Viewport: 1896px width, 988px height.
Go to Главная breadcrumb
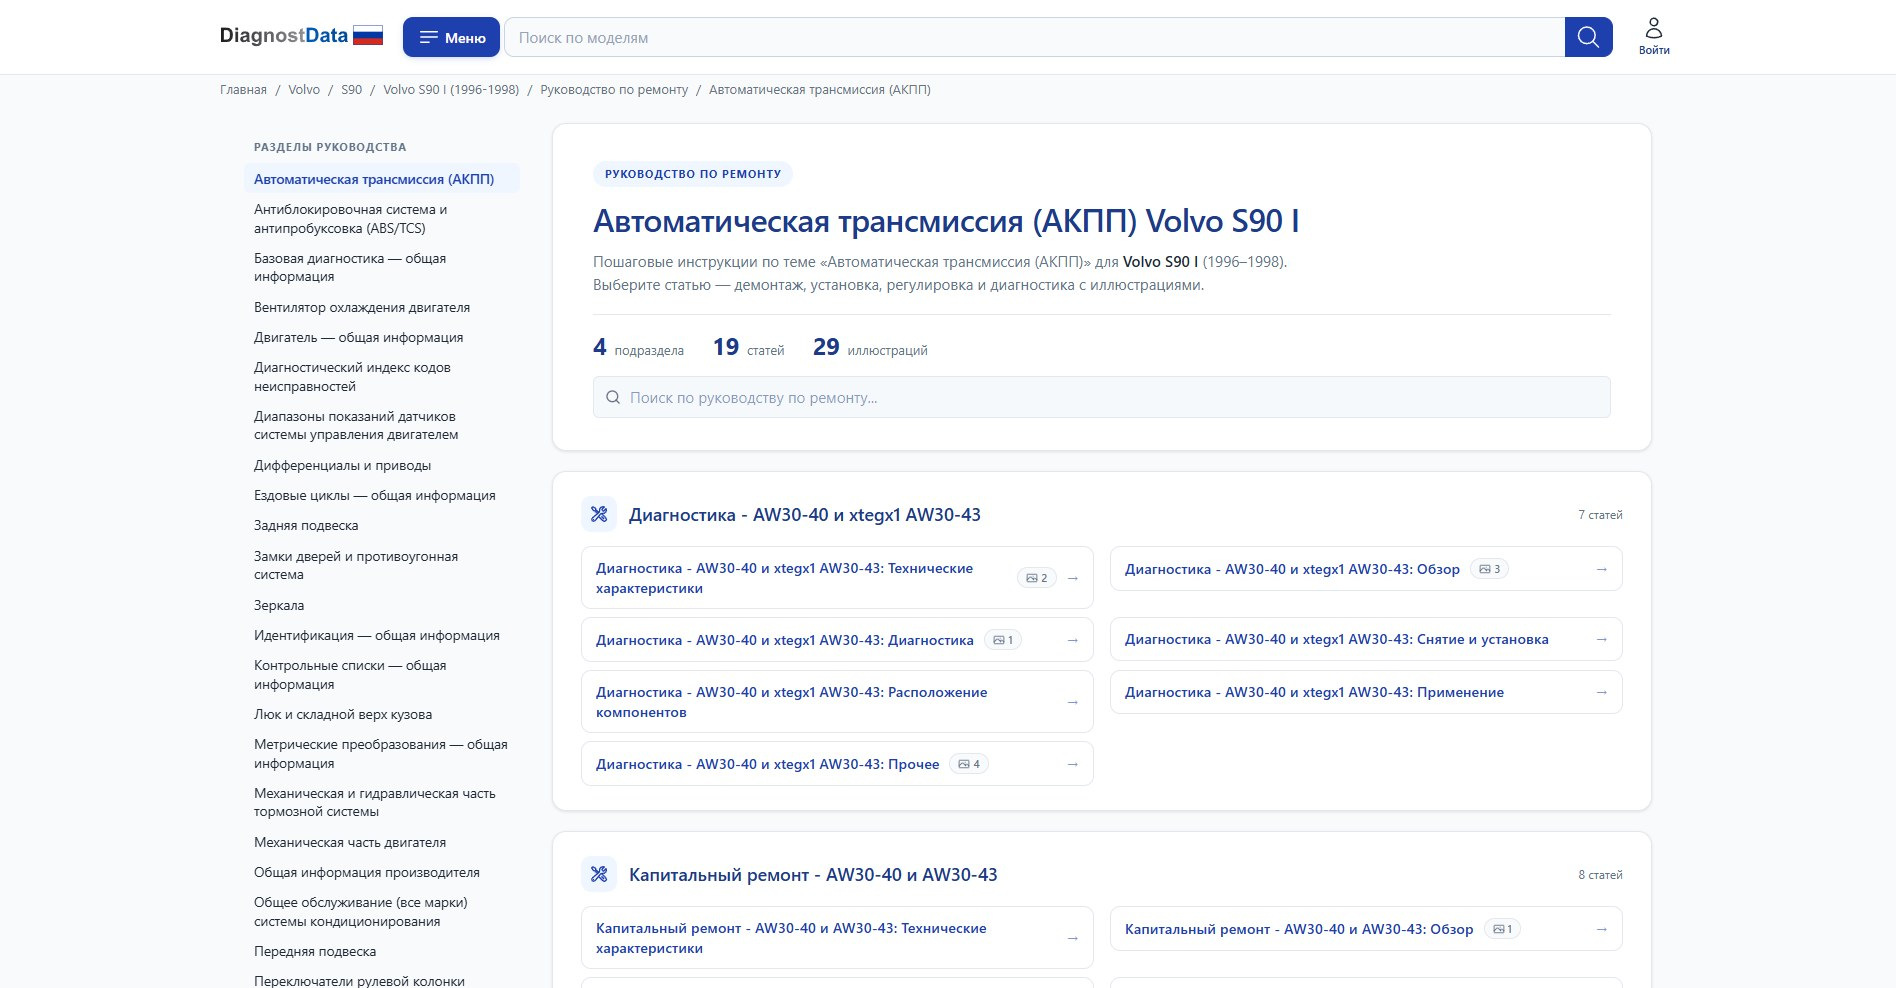point(243,90)
